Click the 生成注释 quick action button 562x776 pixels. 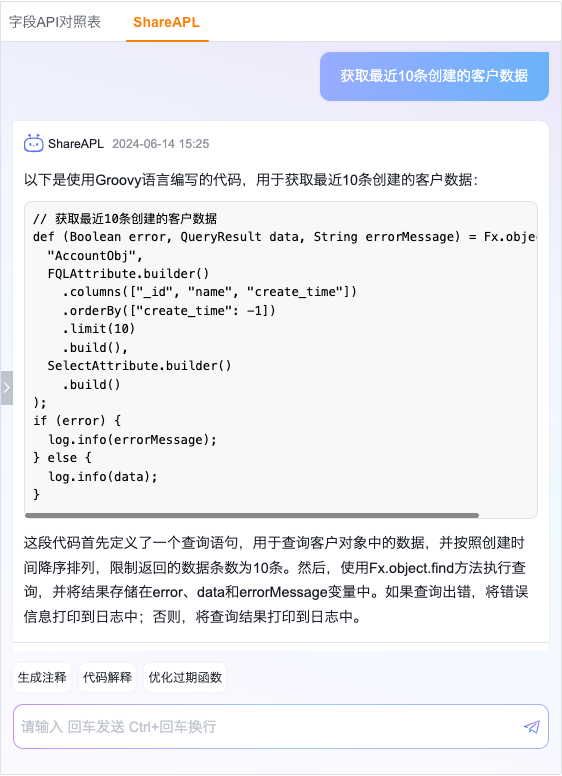point(42,677)
